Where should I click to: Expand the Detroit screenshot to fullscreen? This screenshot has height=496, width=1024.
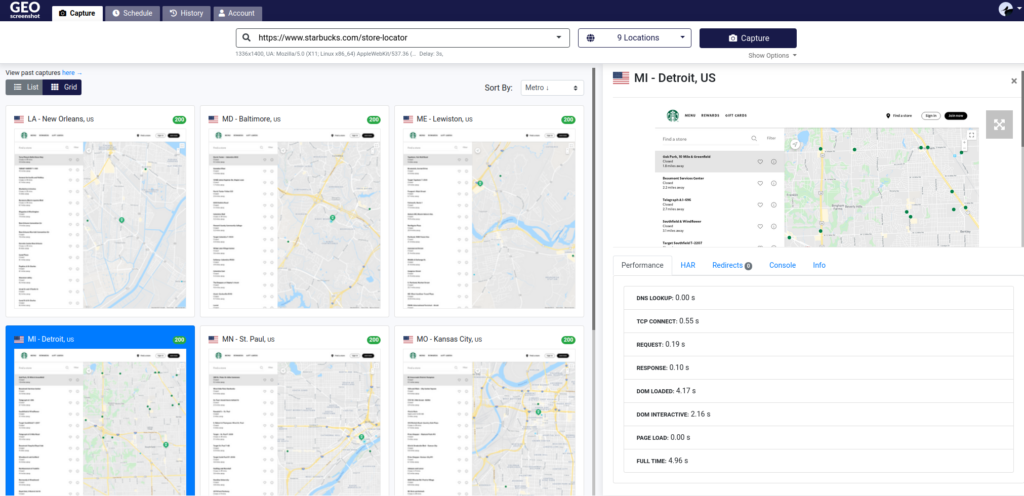[999, 125]
